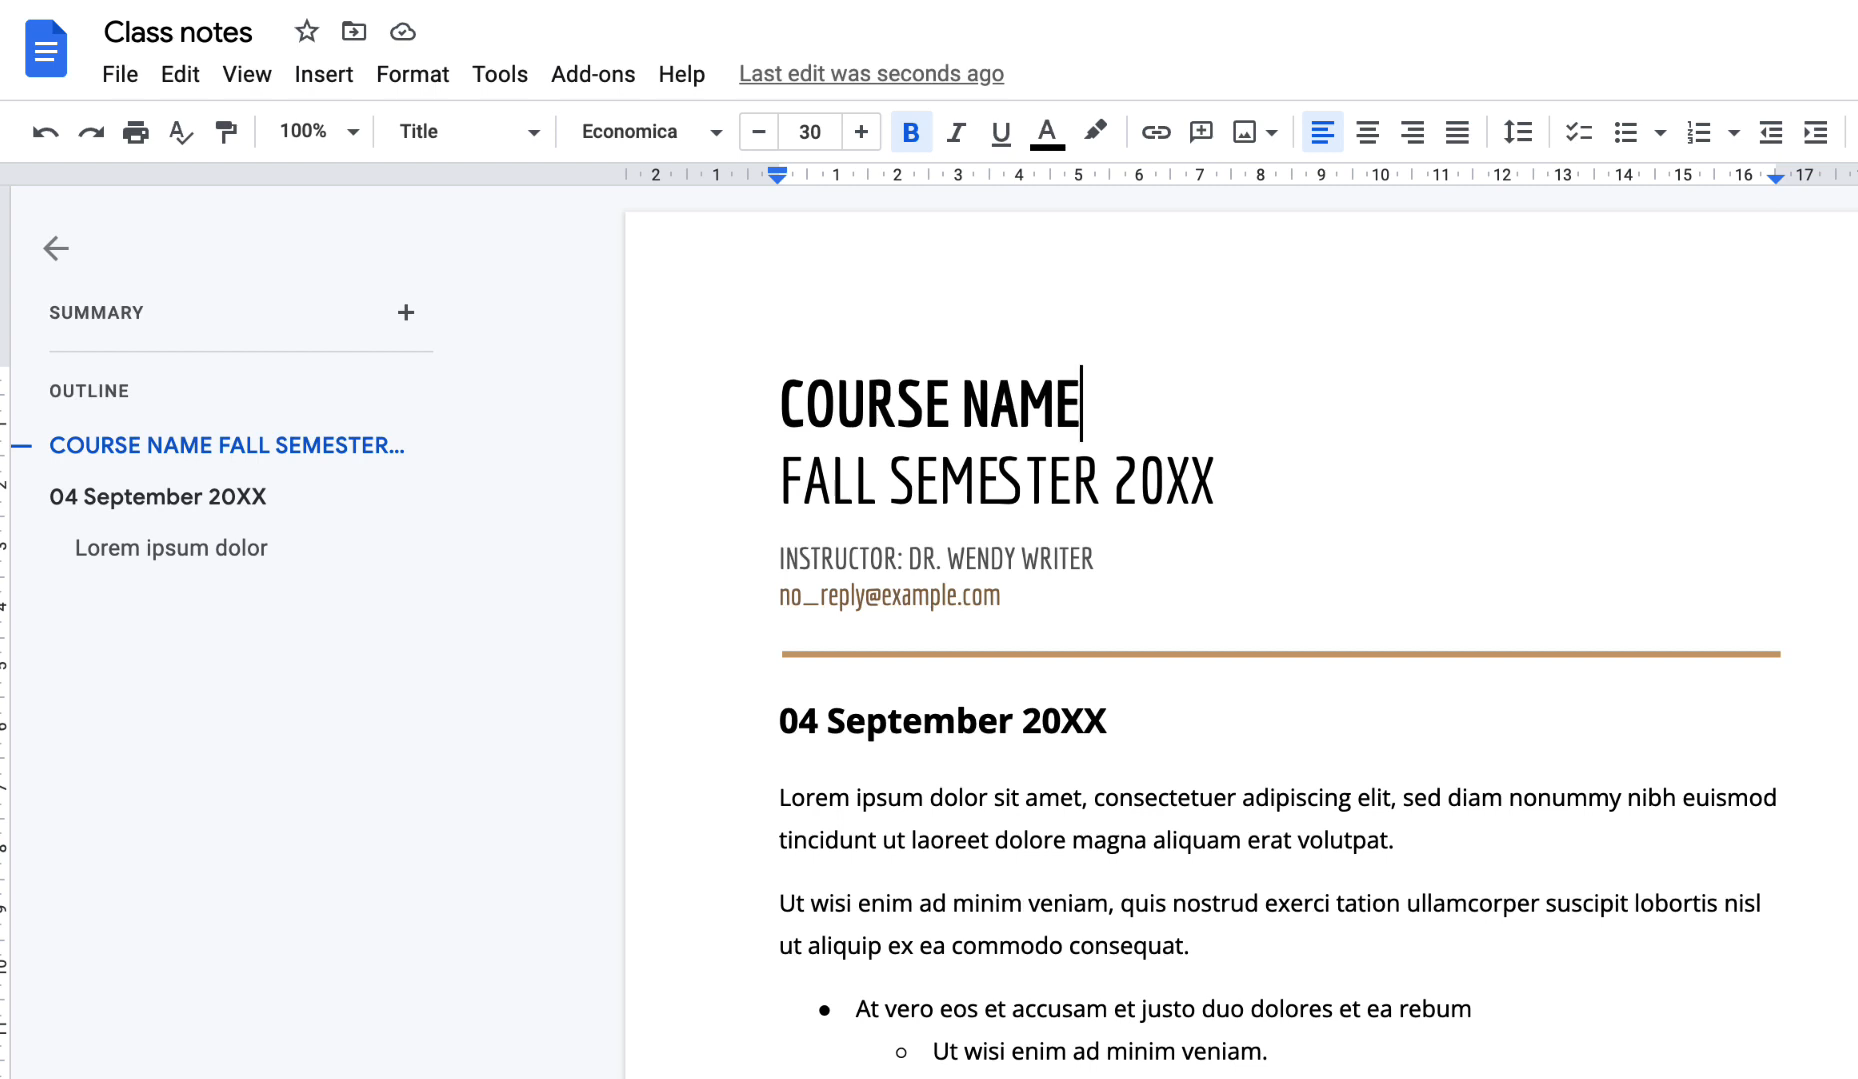Click the no_reply@example.com email link
Screen dimensions: 1858x1079
pos(889,596)
